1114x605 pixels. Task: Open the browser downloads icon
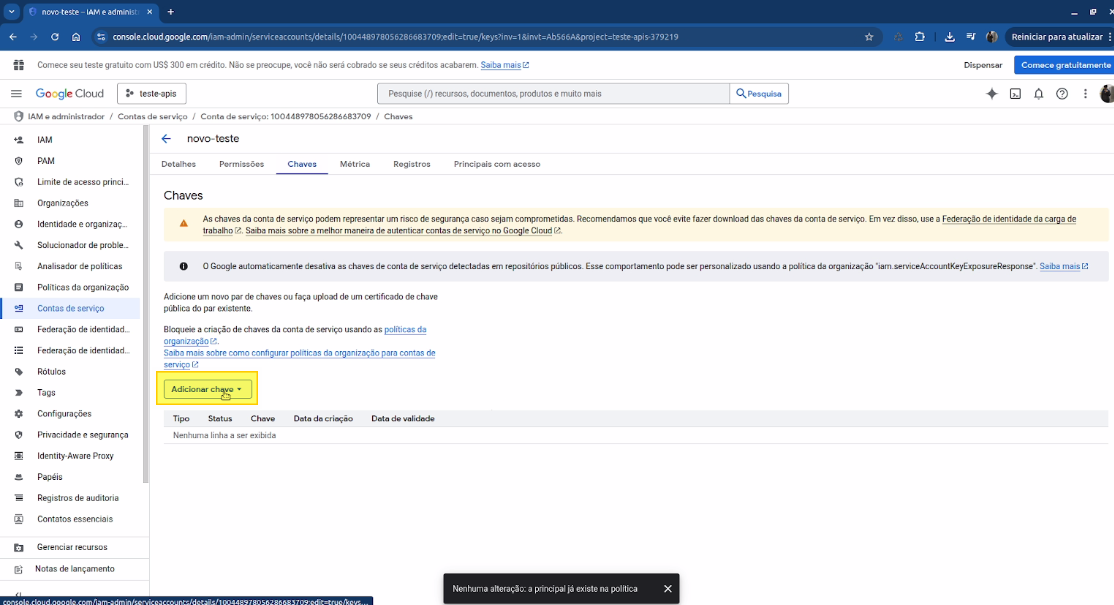[949, 37]
